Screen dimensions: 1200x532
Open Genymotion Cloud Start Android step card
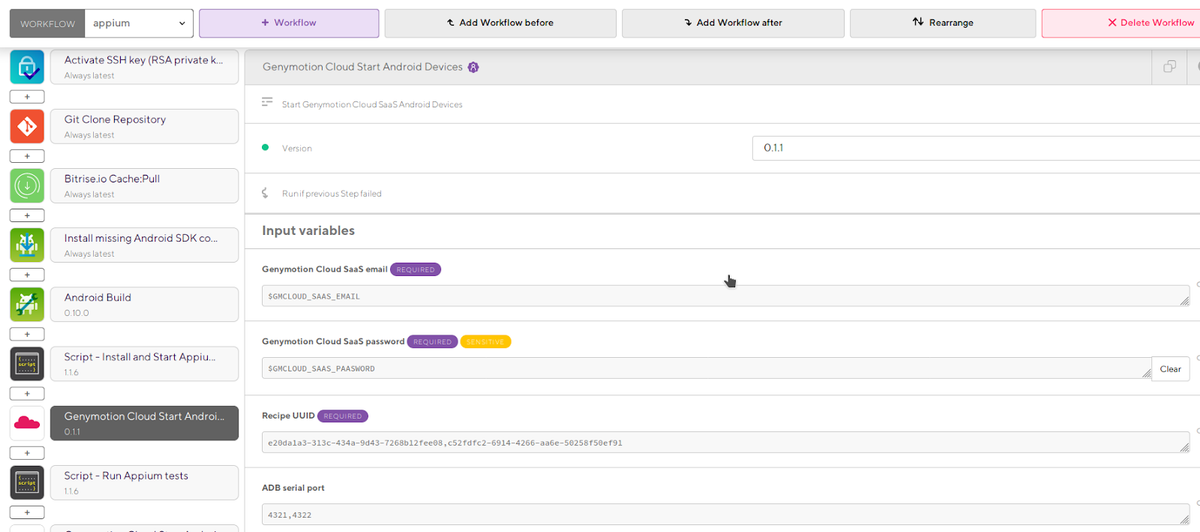pos(144,424)
